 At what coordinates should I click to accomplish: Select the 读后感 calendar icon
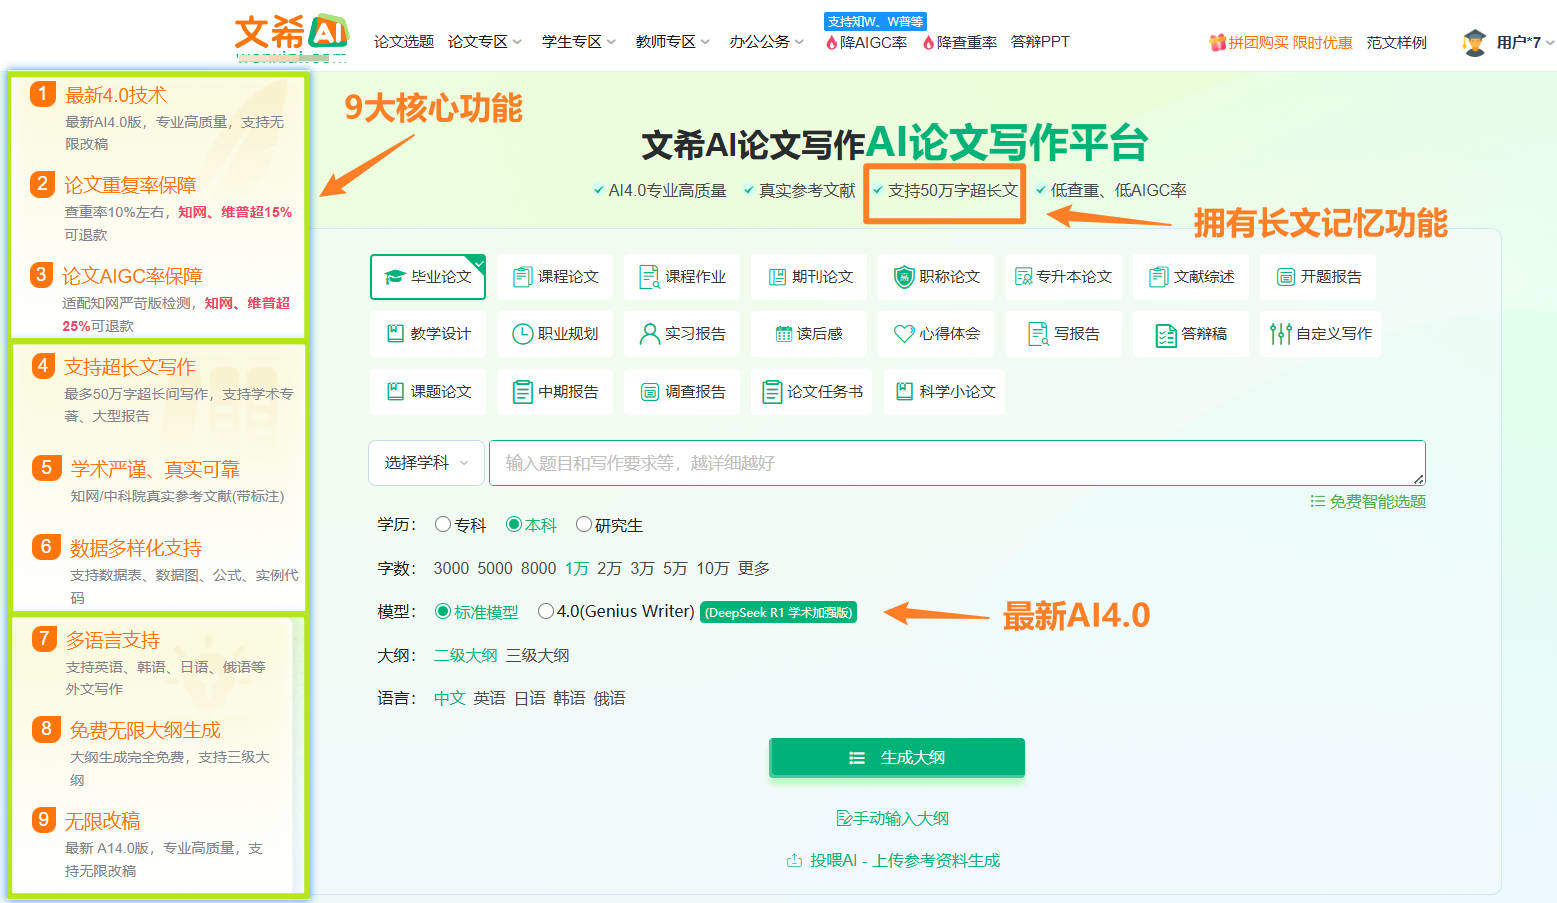click(x=784, y=334)
